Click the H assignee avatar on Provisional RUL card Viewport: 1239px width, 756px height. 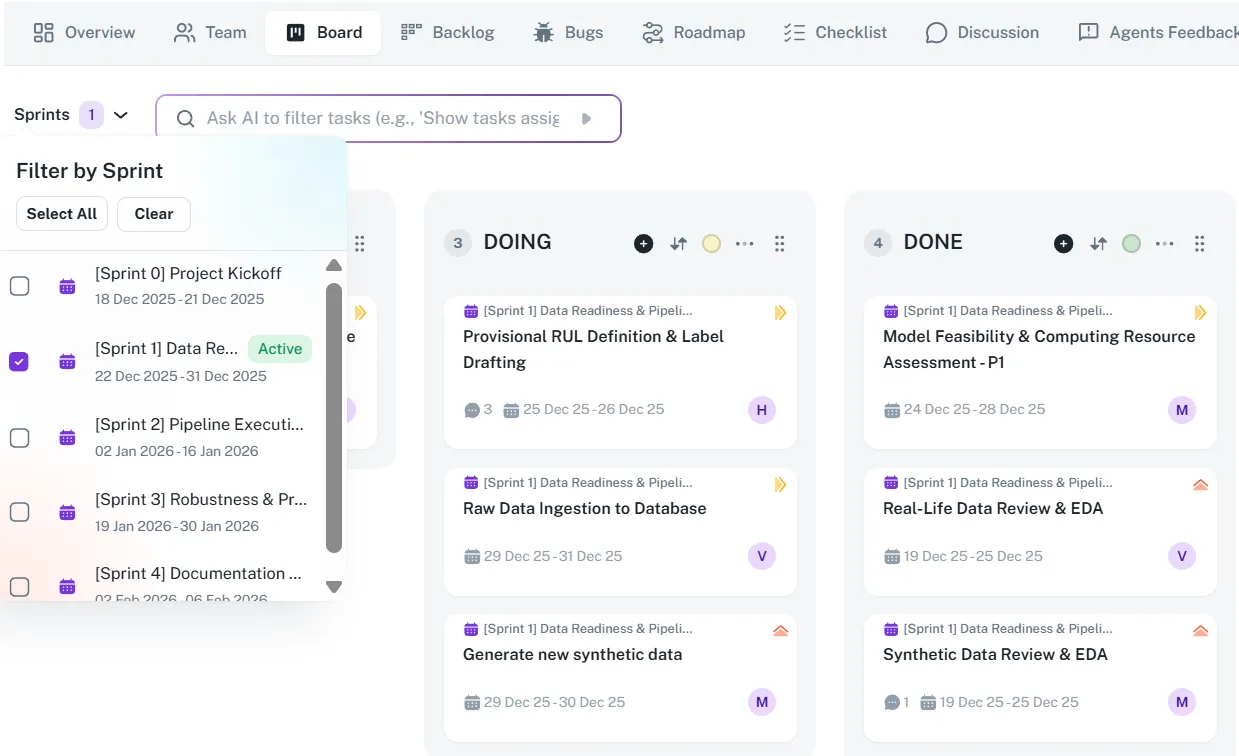[x=761, y=410]
